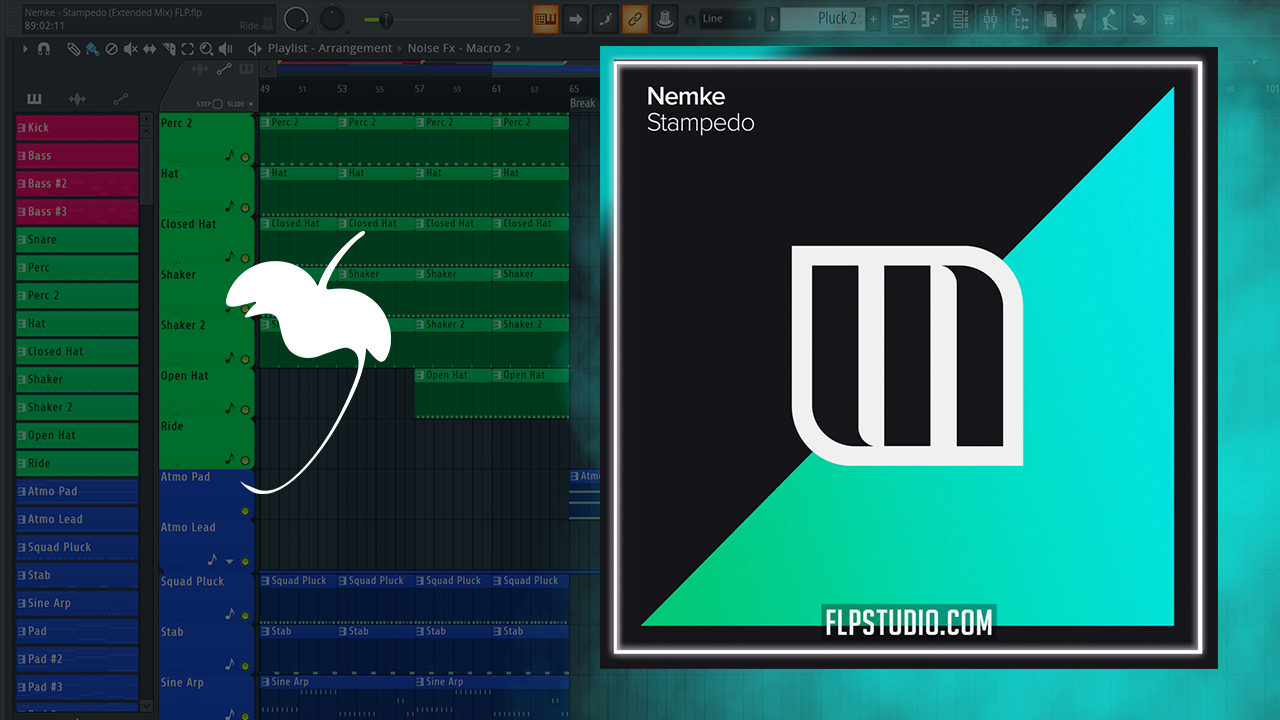Screen dimensions: 1280x720
Task: Click the main volume slider handle
Action: [385, 19]
